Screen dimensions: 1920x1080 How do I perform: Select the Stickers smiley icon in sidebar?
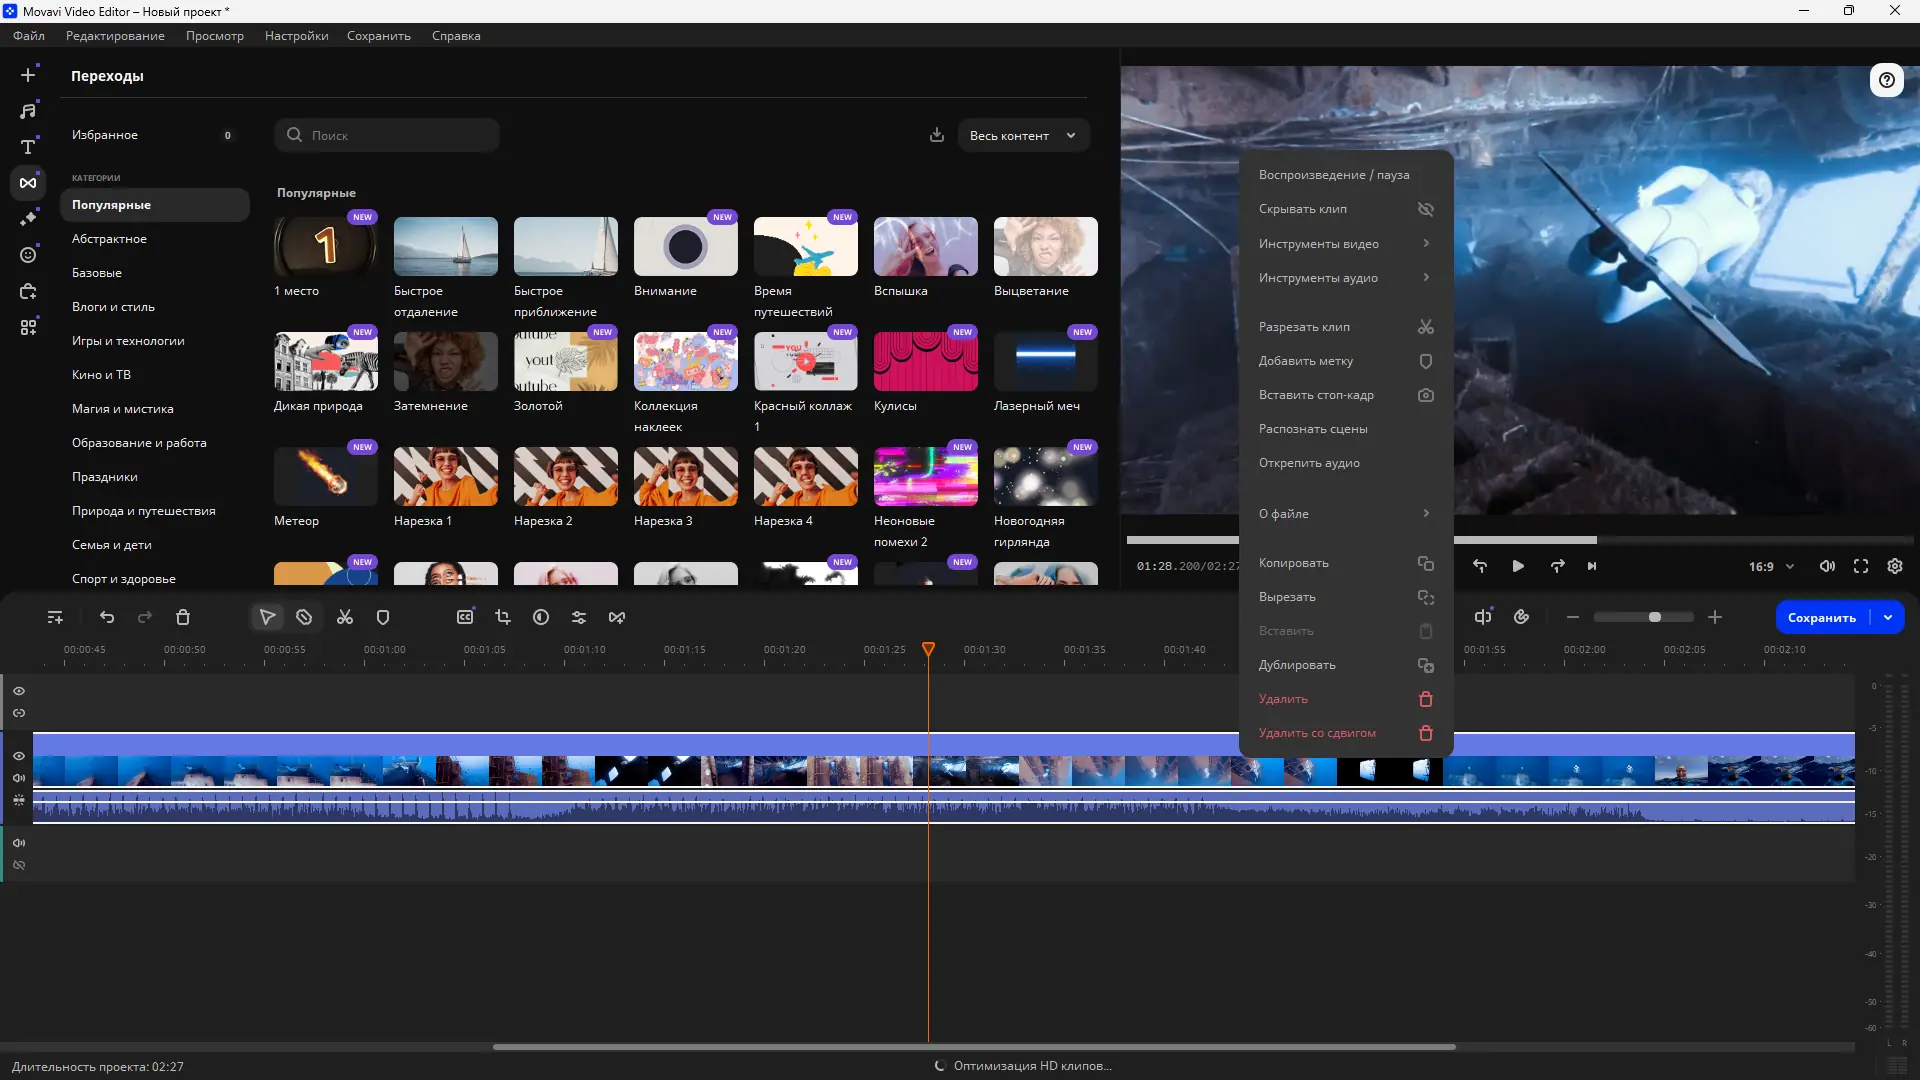[x=28, y=255]
